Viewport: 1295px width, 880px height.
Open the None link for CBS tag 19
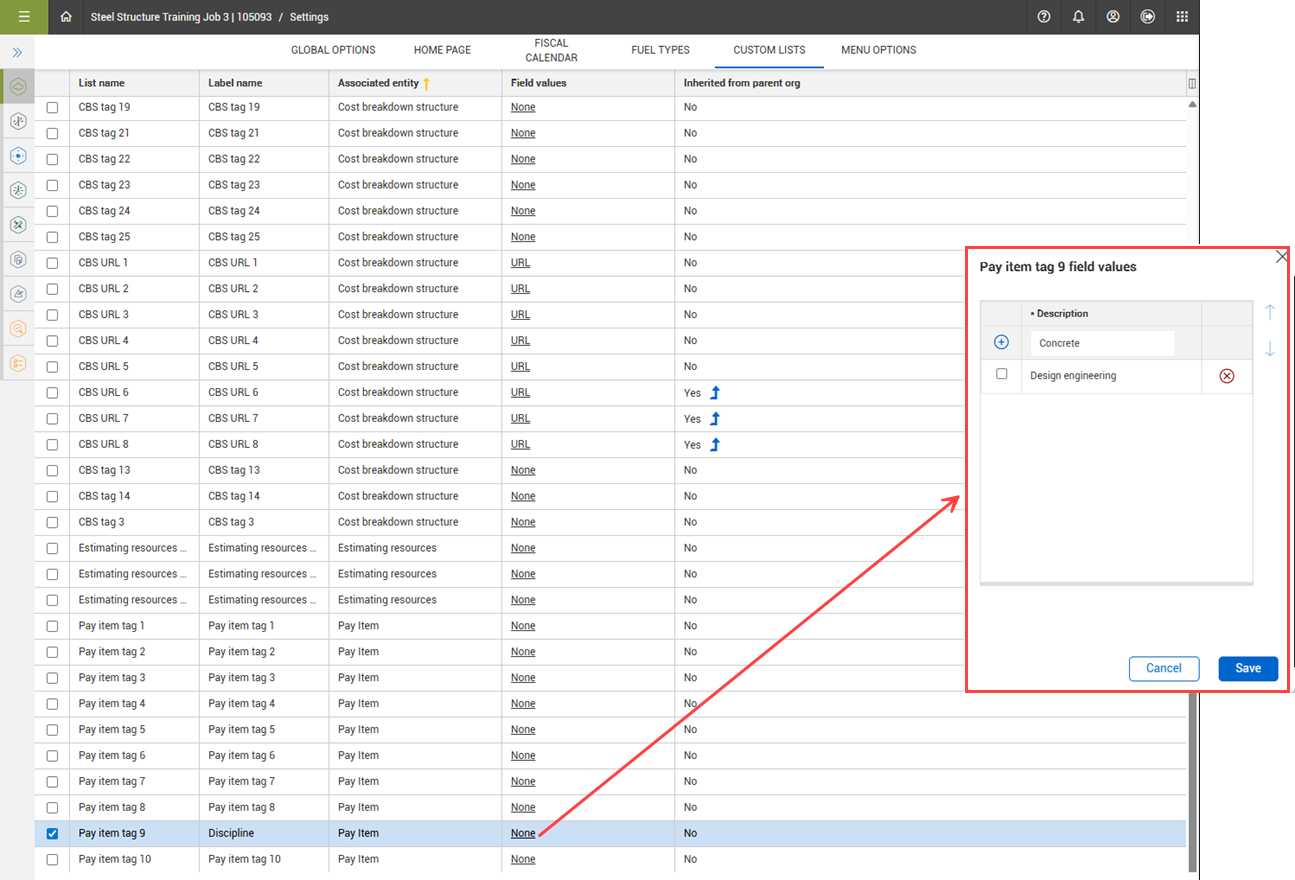tap(523, 107)
